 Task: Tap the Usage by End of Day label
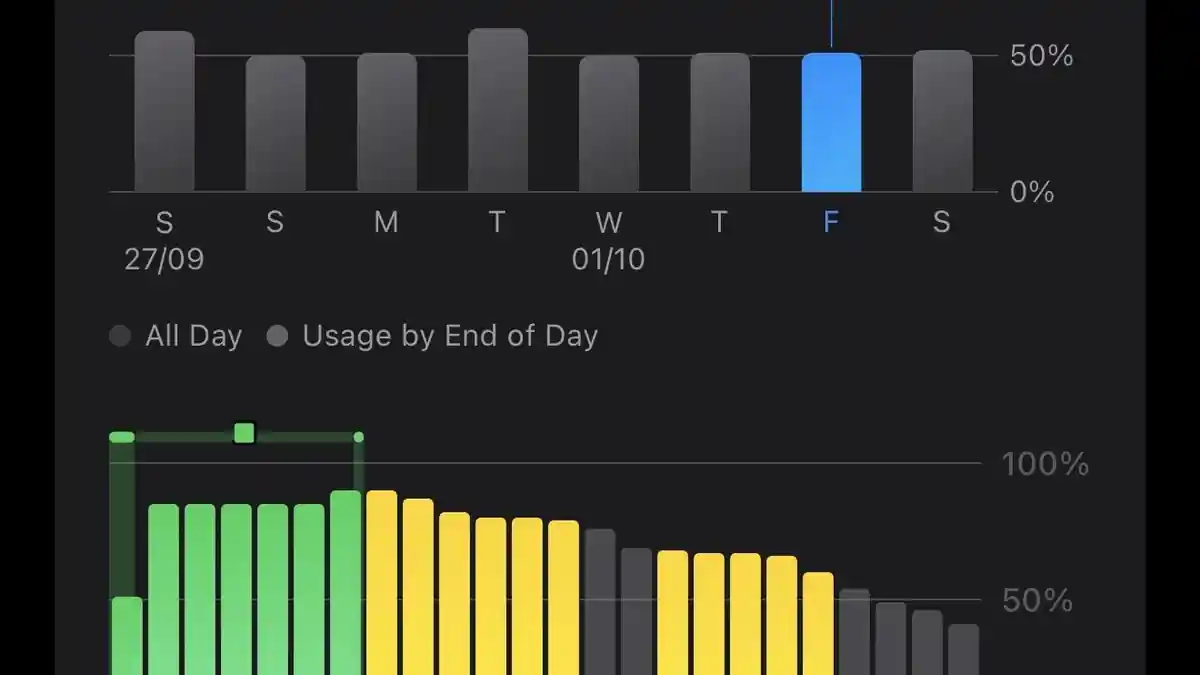[x=450, y=336]
